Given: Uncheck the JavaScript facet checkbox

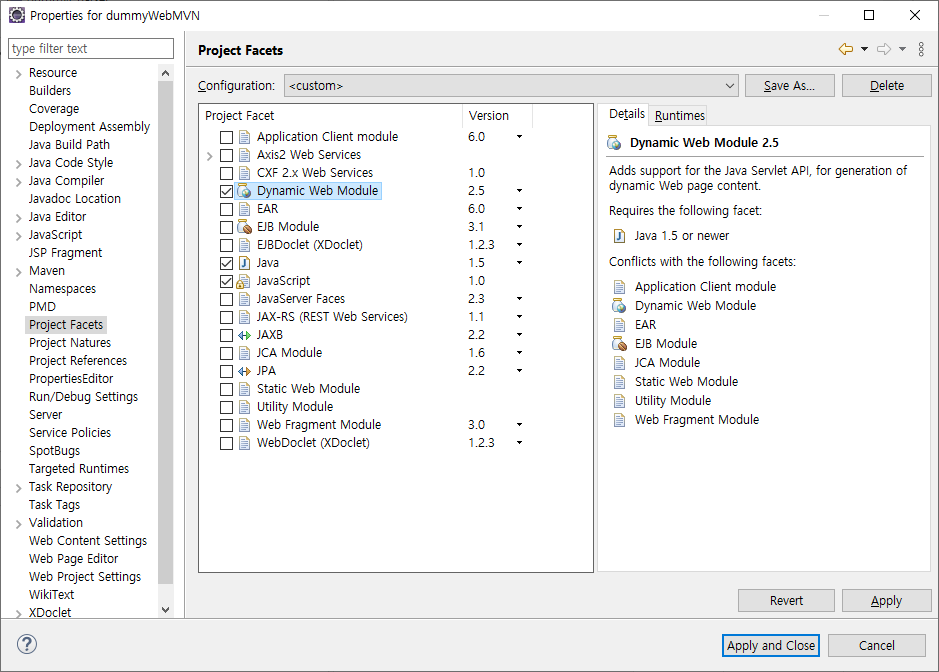Looking at the screenshot, I should [226, 281].
